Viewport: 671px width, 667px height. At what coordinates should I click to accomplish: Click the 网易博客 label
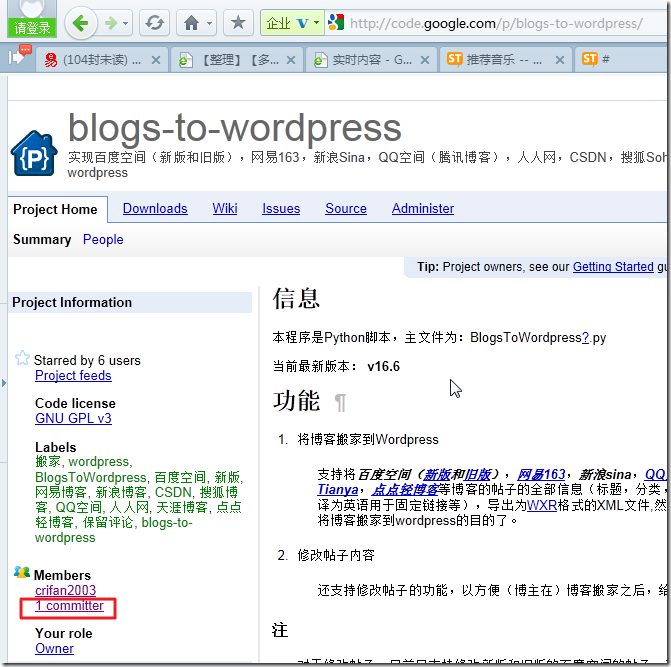(61, 492)
